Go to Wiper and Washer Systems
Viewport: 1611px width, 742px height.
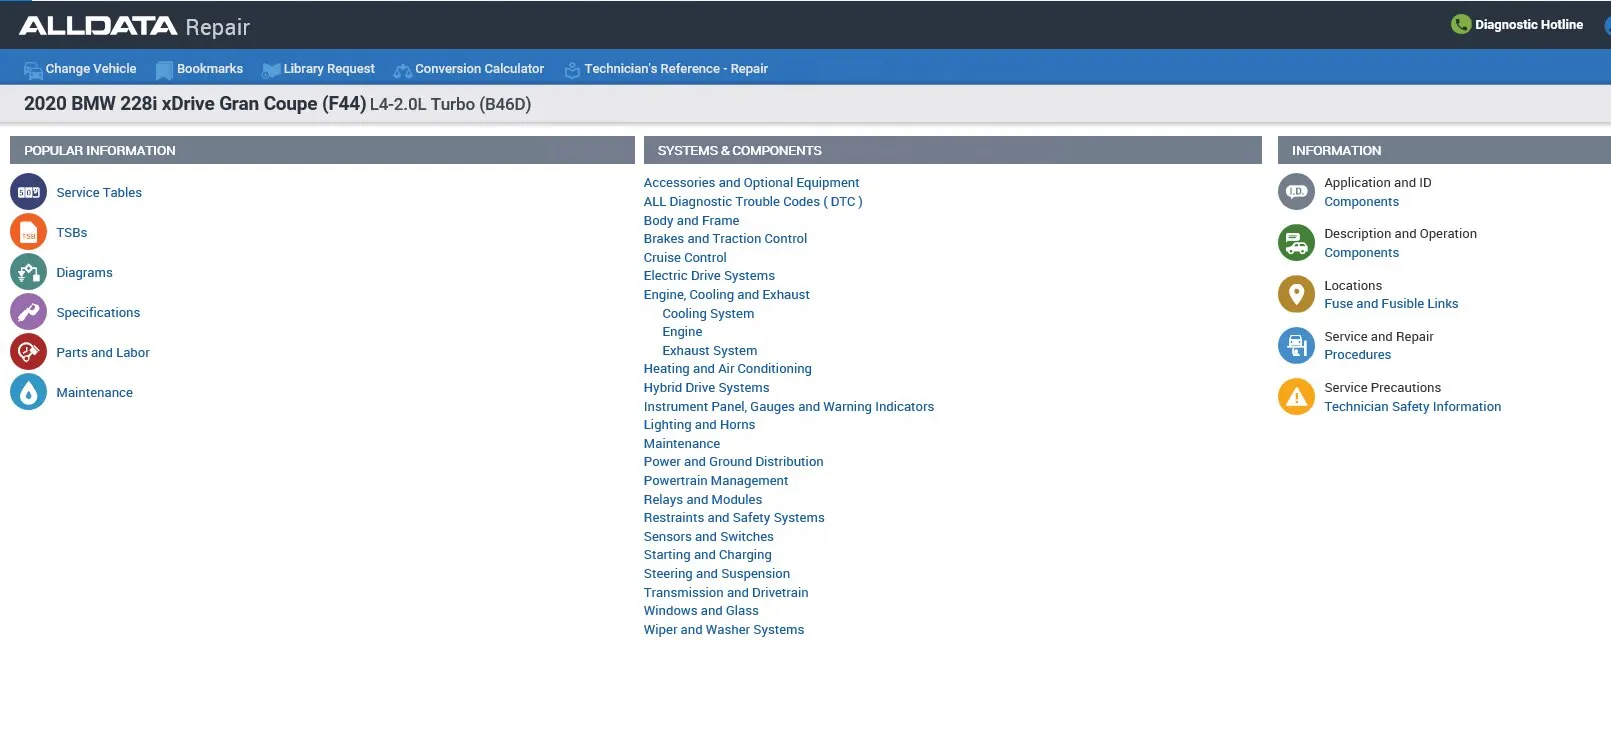724,629
